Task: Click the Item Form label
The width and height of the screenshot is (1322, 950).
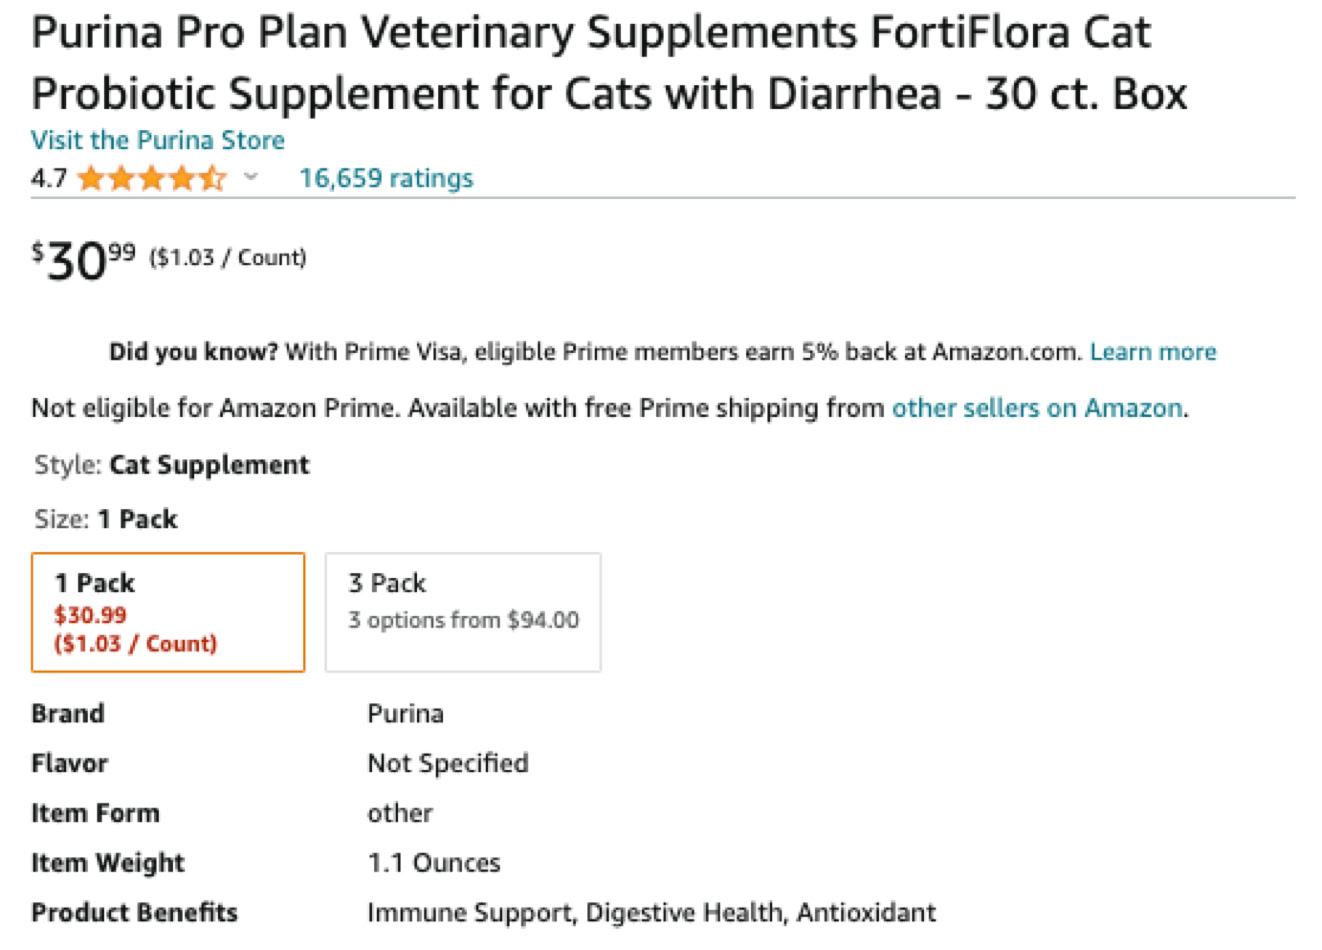Action: pyautogui.click(x=95, y=813)
